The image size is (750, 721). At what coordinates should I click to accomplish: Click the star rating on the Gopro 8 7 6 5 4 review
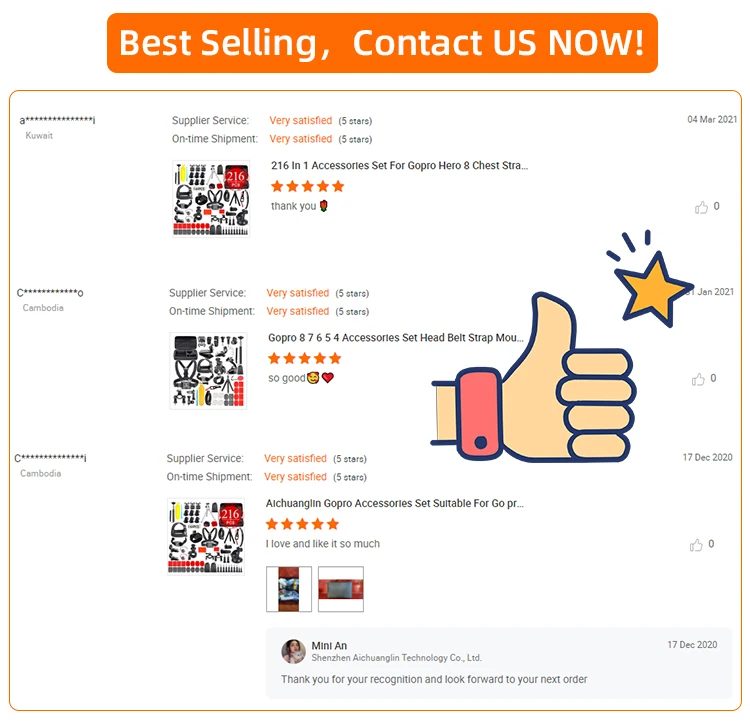click(304, 358)
